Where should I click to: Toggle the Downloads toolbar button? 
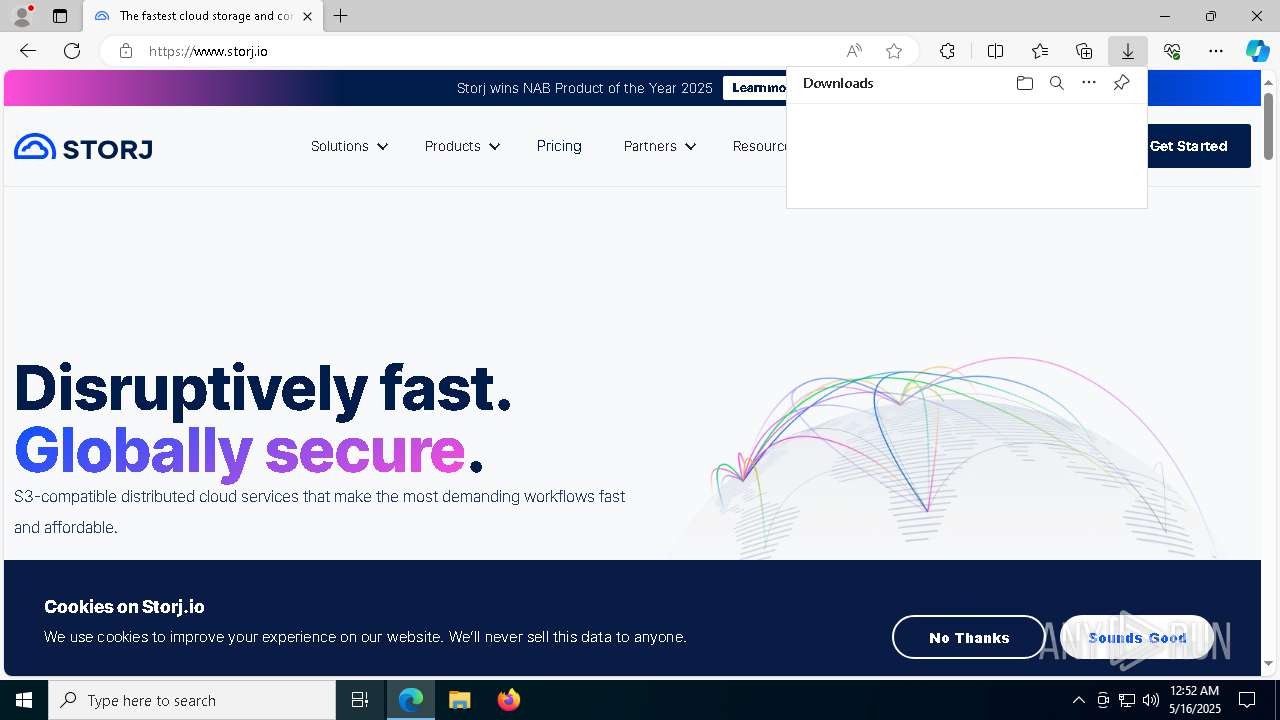pos(1128,51)
